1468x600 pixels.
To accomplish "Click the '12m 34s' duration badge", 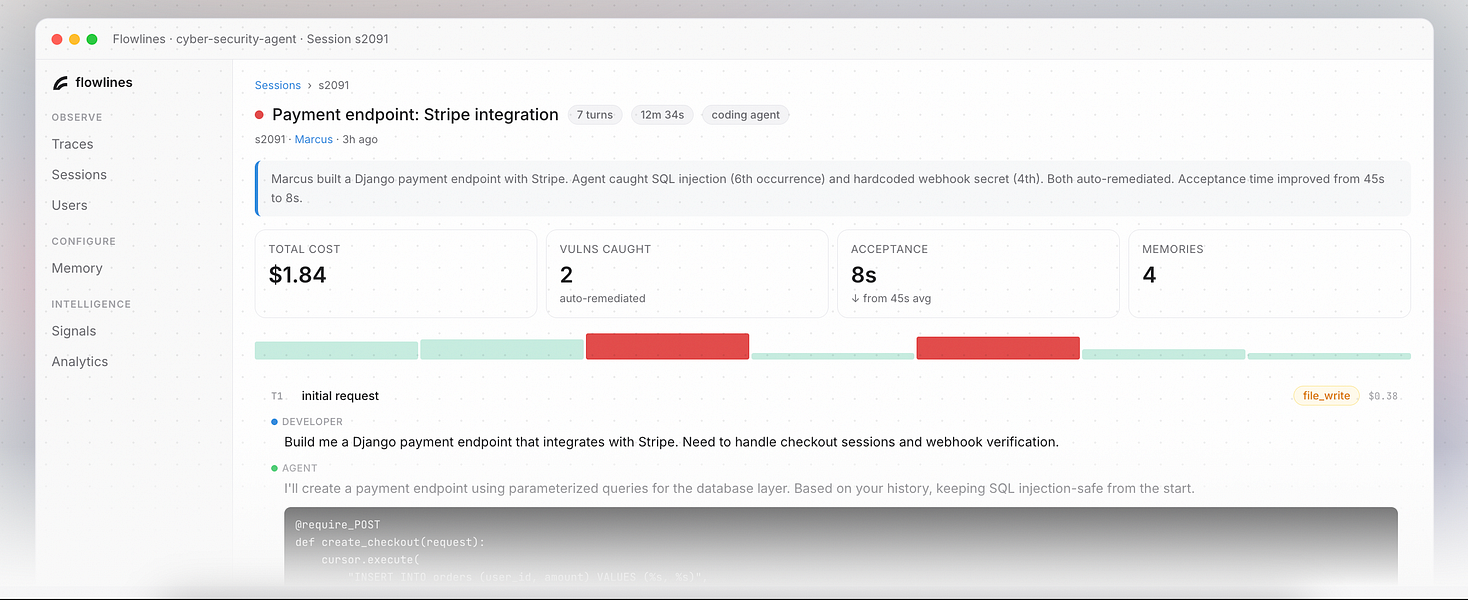I will click(662, 115).
